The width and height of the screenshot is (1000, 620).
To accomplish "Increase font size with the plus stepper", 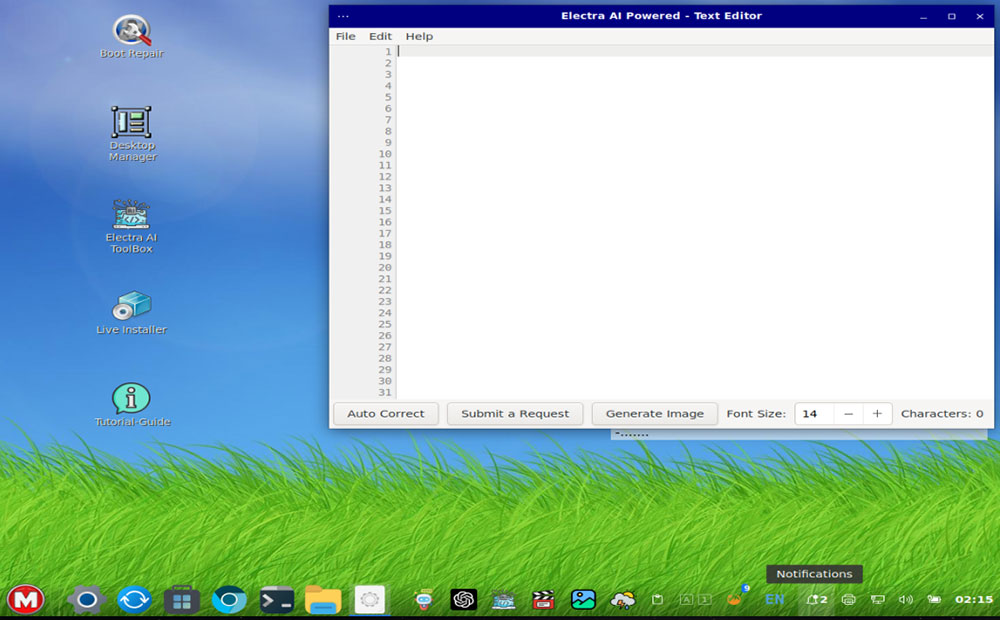I will tap(877, 413).
